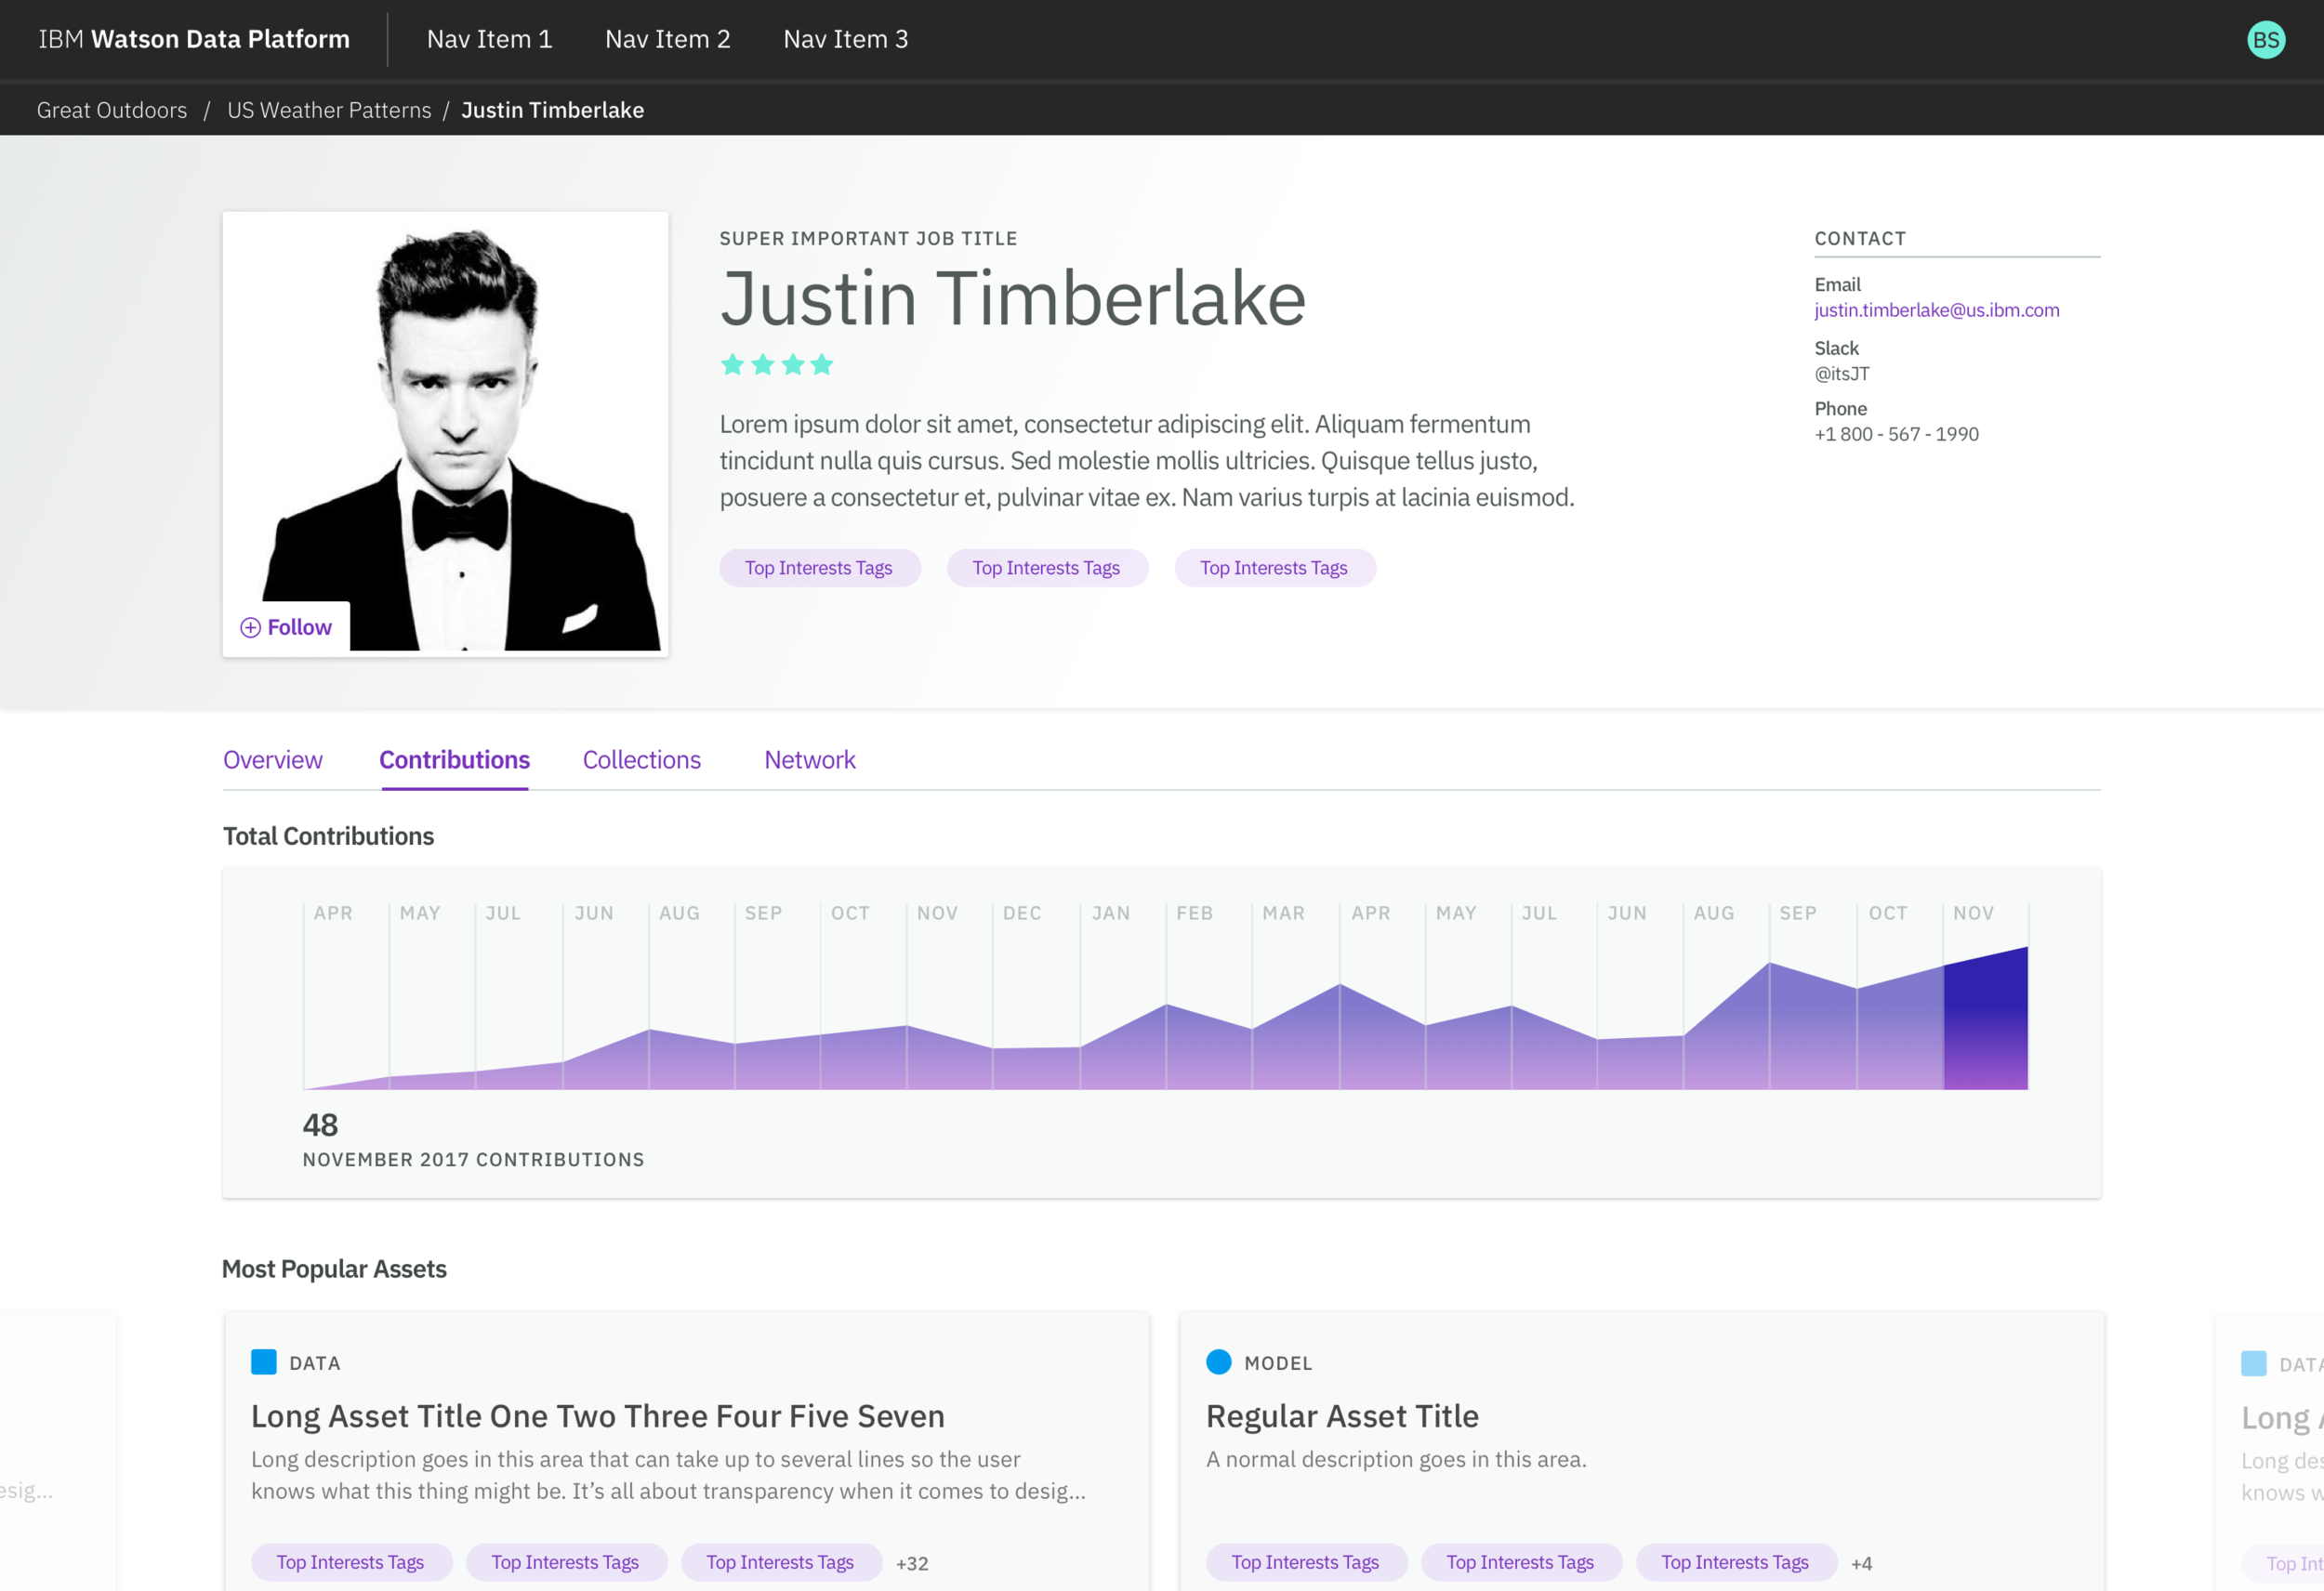Image resolution: width=2324 pixels, height=1591 pixels.
Task: Switch to the Collections tab
Action: point(641,760)
